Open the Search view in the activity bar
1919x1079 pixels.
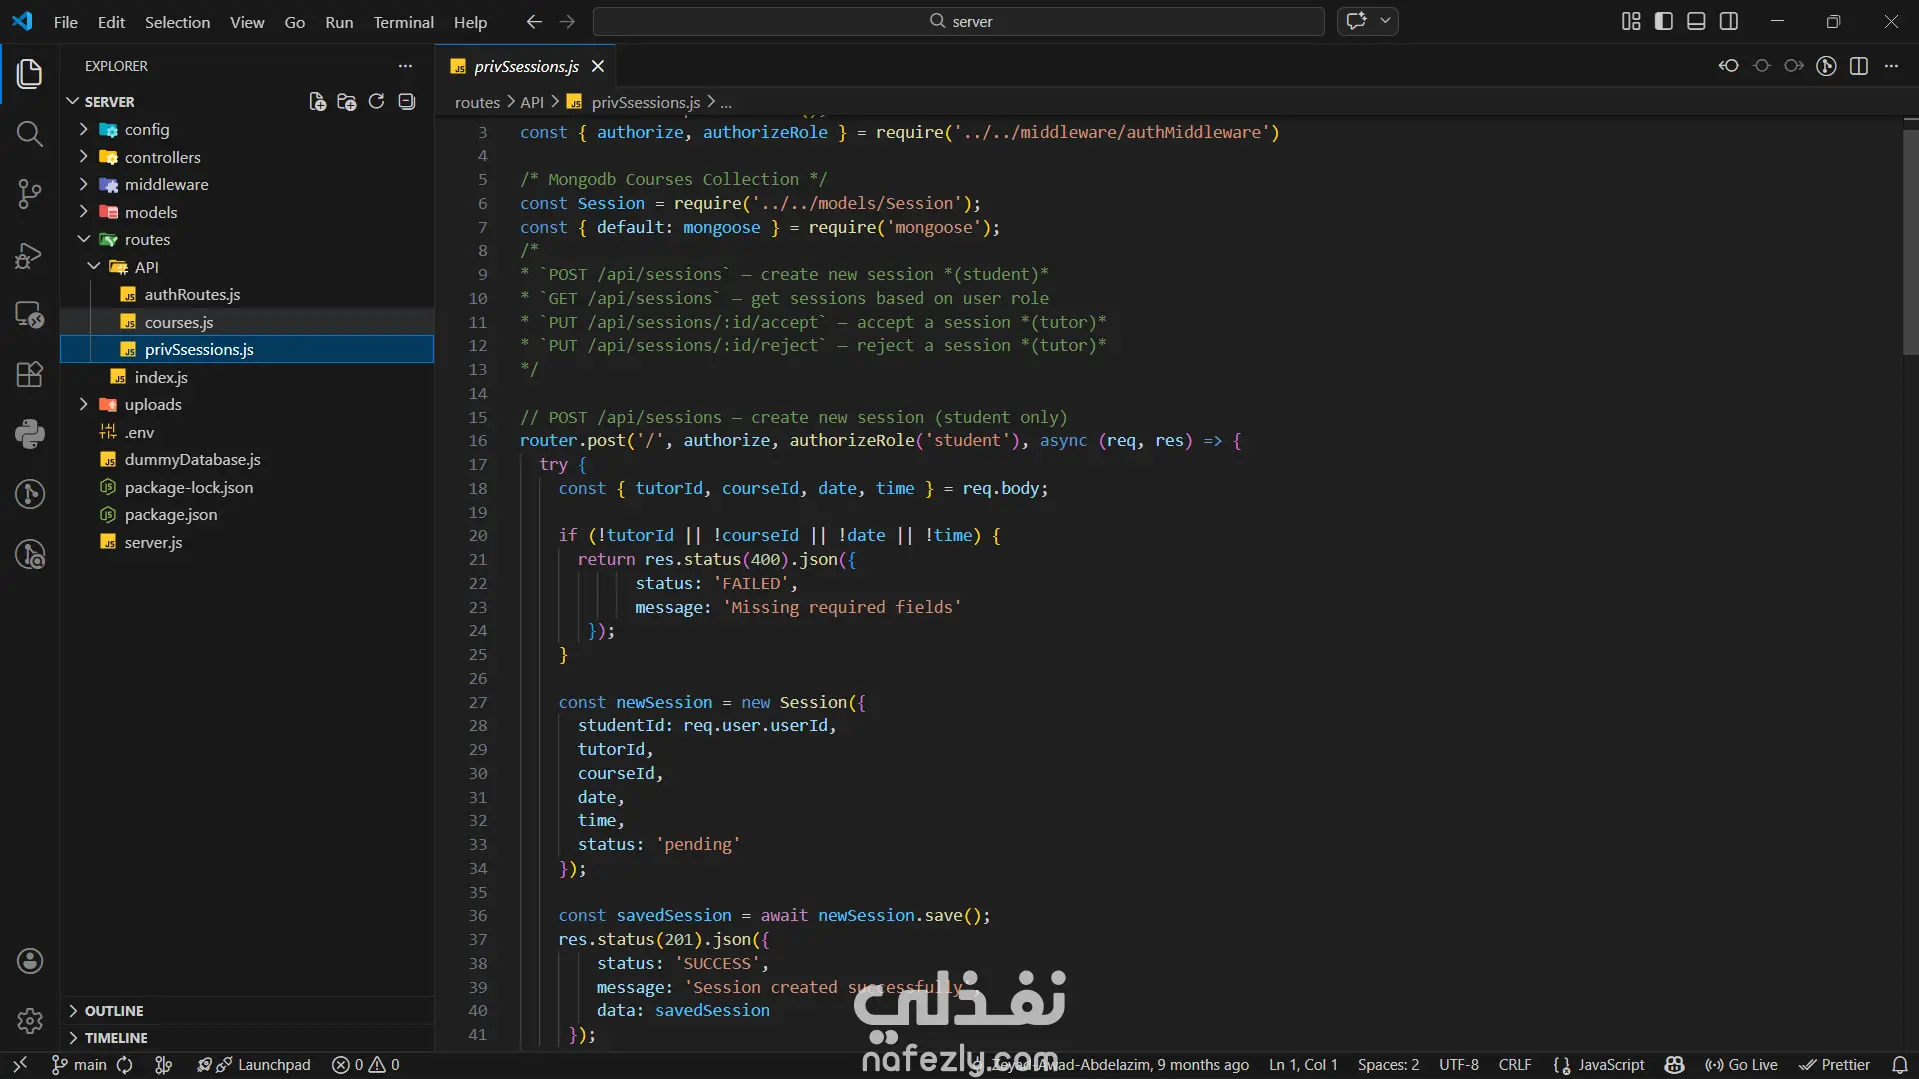click(x=30, y=133)
